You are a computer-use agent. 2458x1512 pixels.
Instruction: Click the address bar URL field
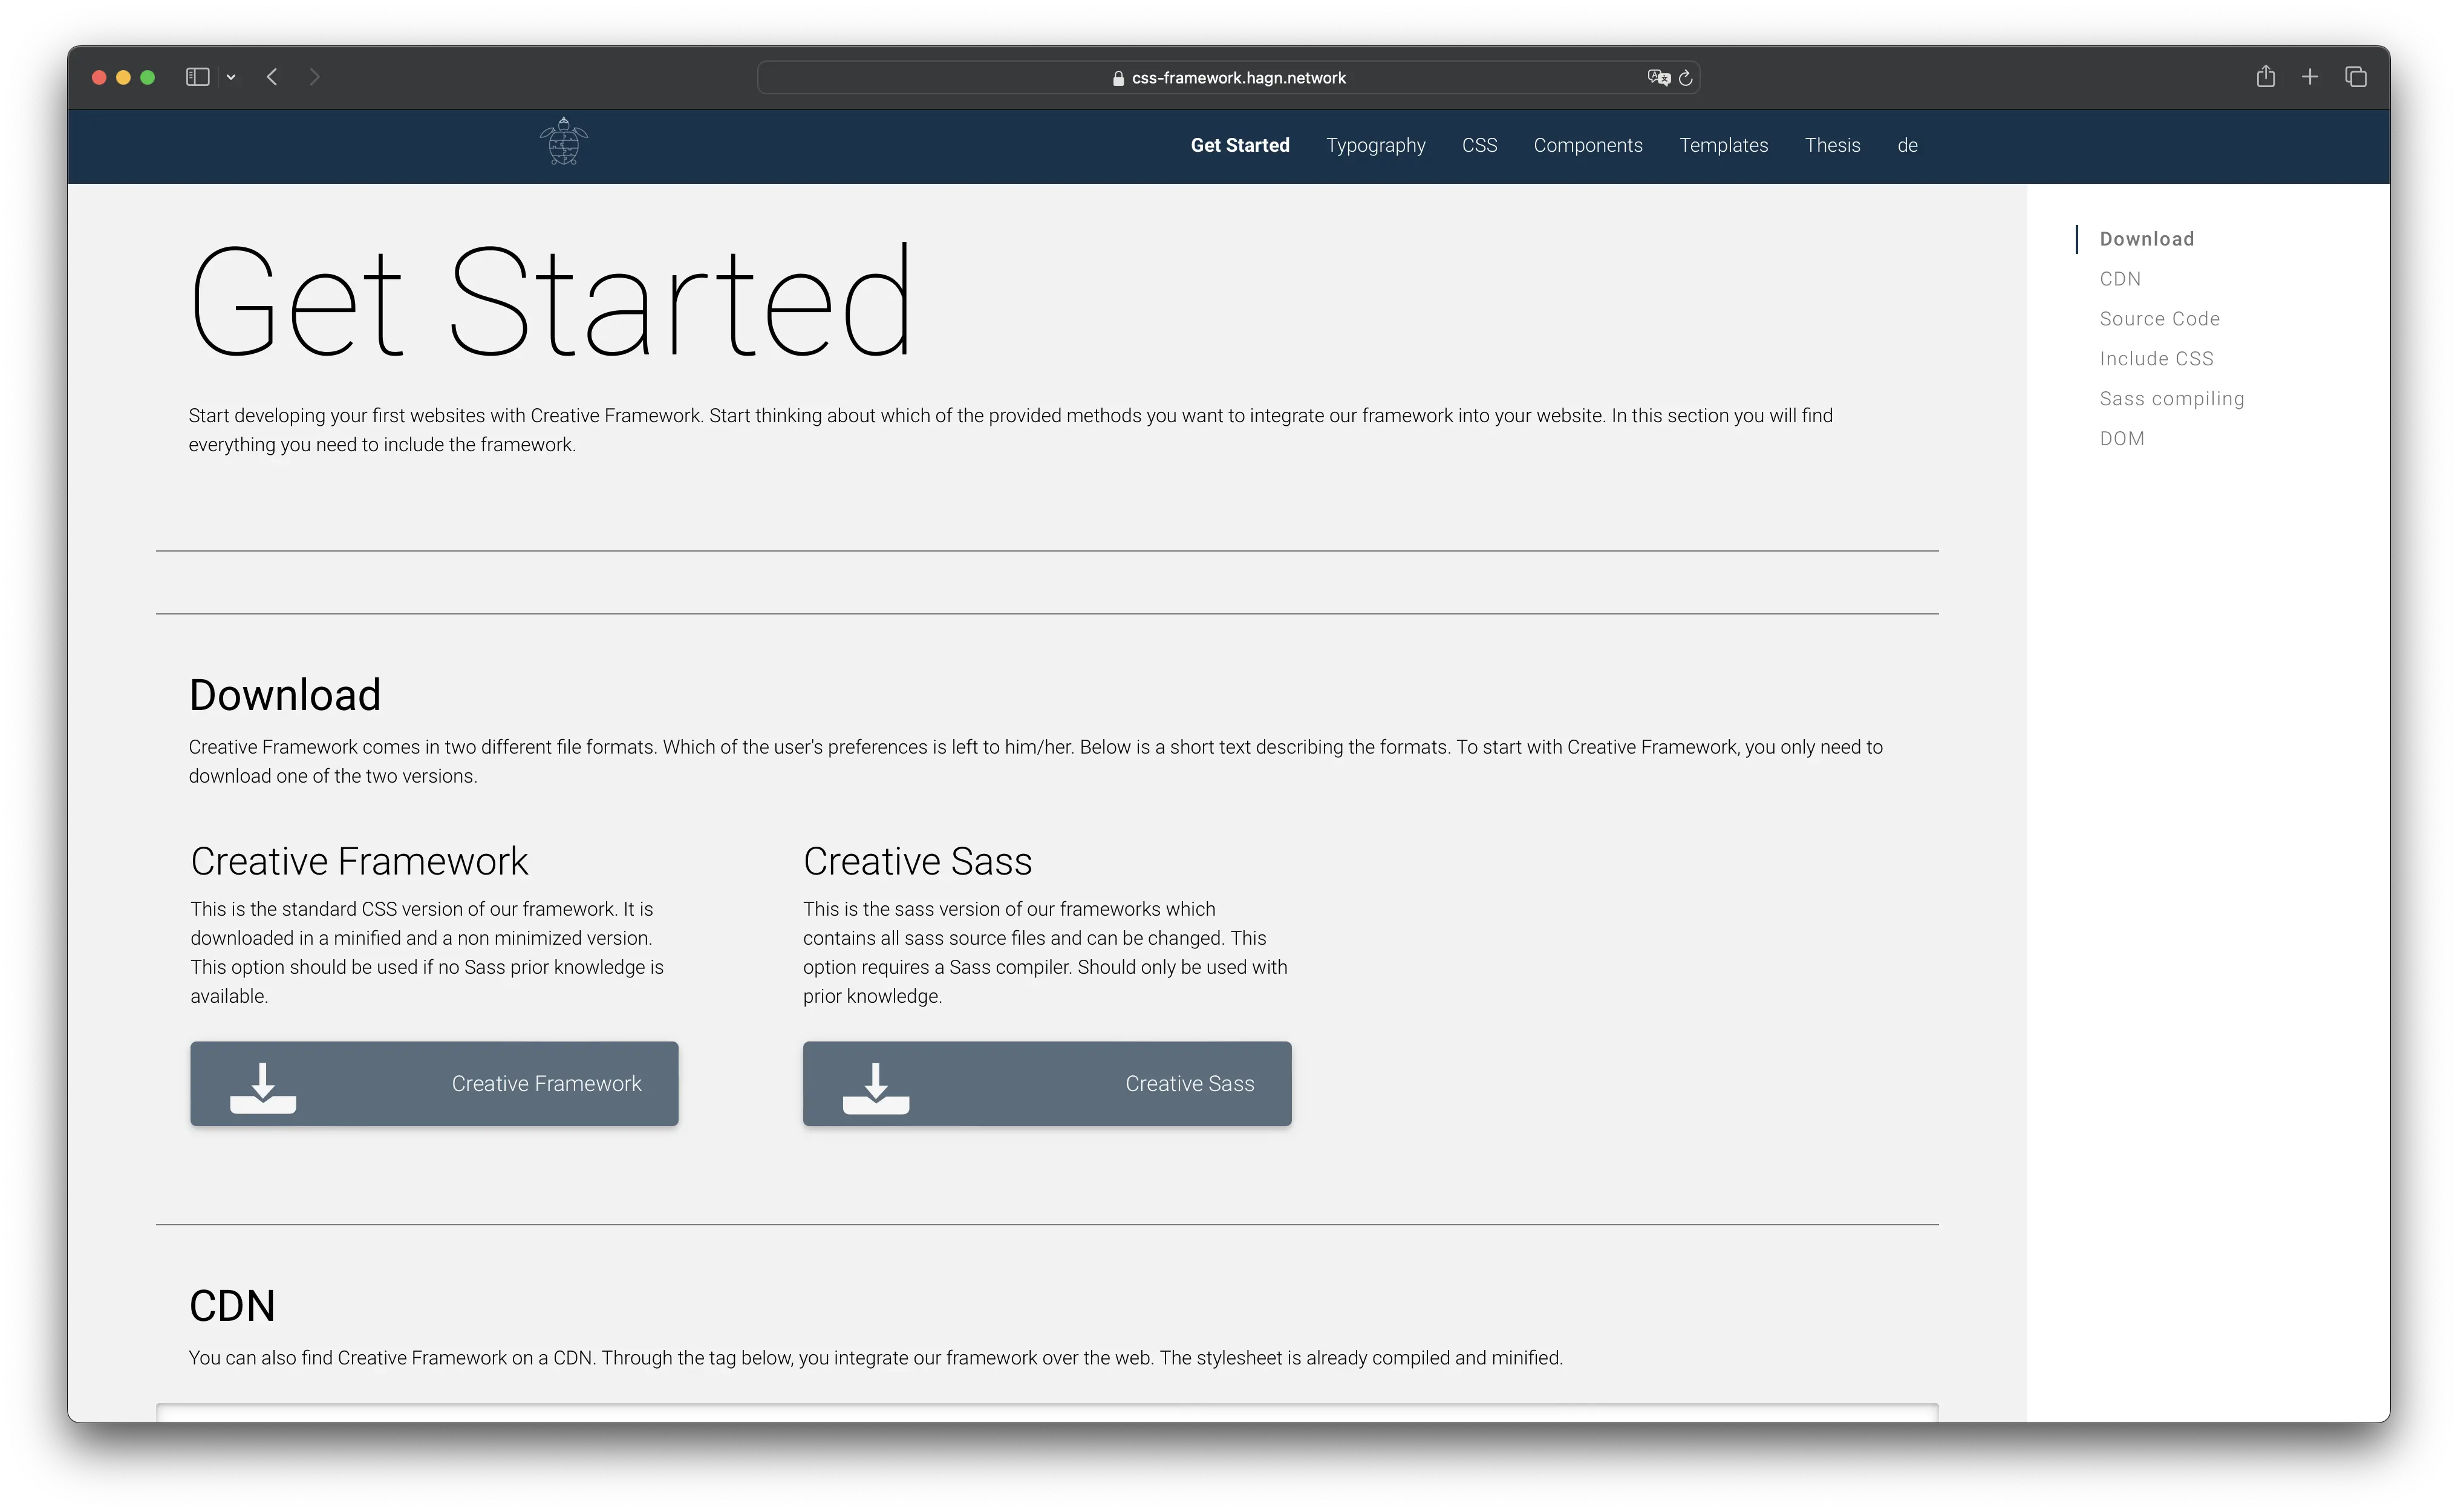click(x=1237, y=78)
